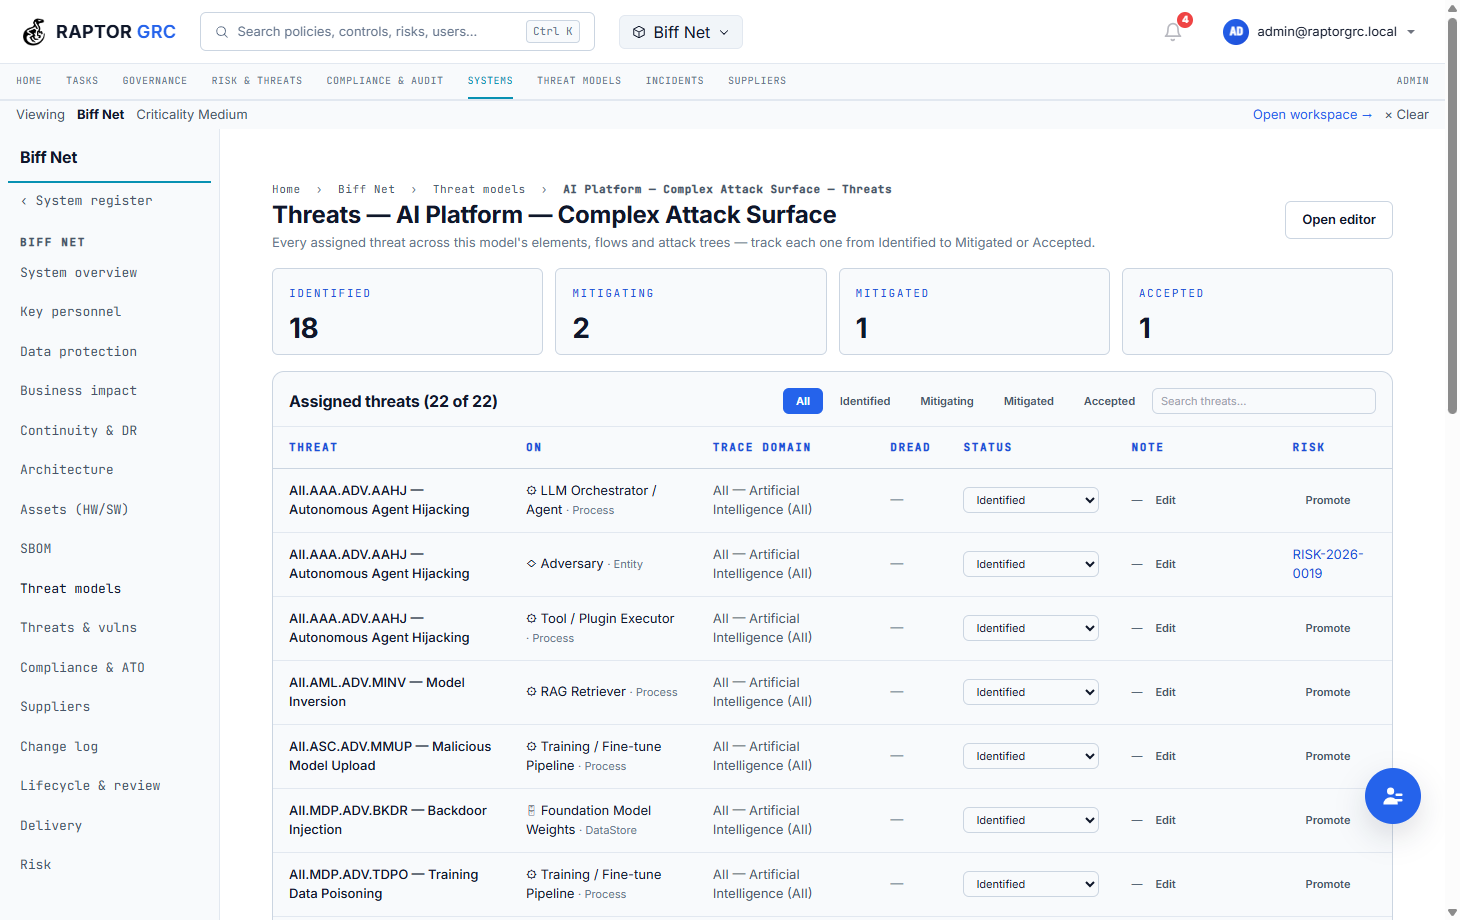Open the Threat Models navigation tab
Image resolution: width=1460 pixels, height=920 pixels.
coord(579,81)
